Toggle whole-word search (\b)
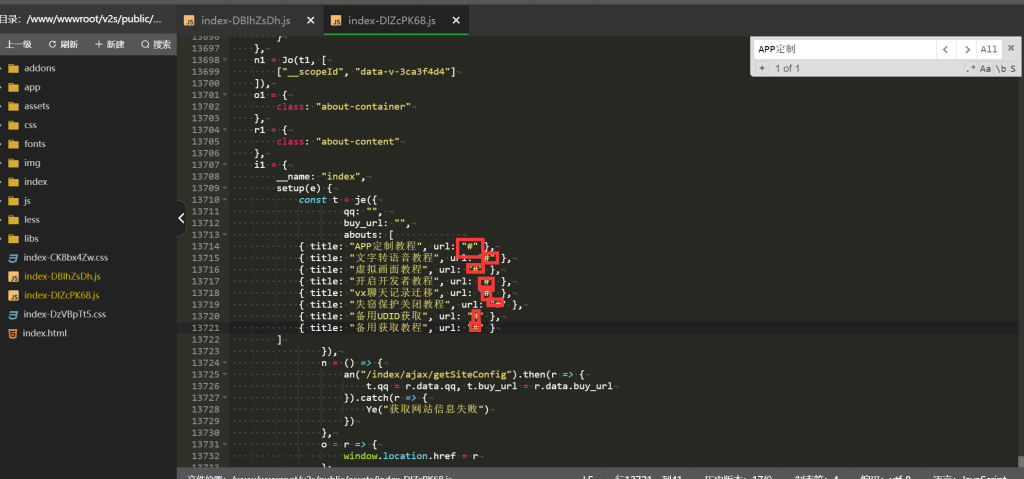 tap(1000, 69)
